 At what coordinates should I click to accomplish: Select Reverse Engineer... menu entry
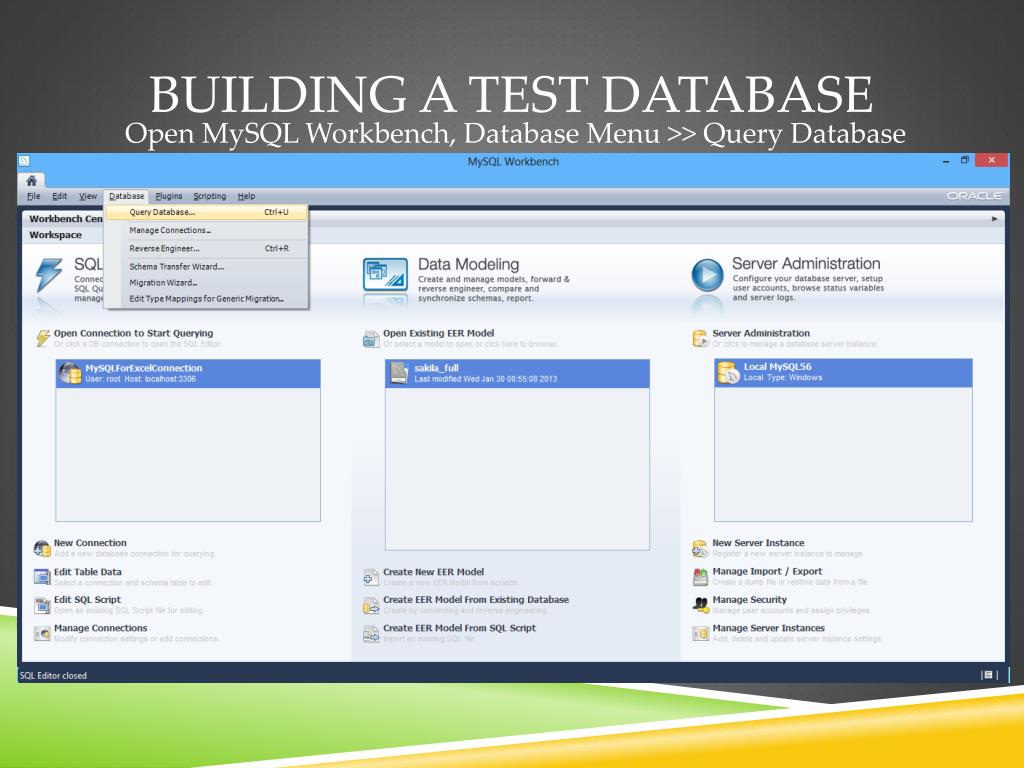[x=206, y=249]
